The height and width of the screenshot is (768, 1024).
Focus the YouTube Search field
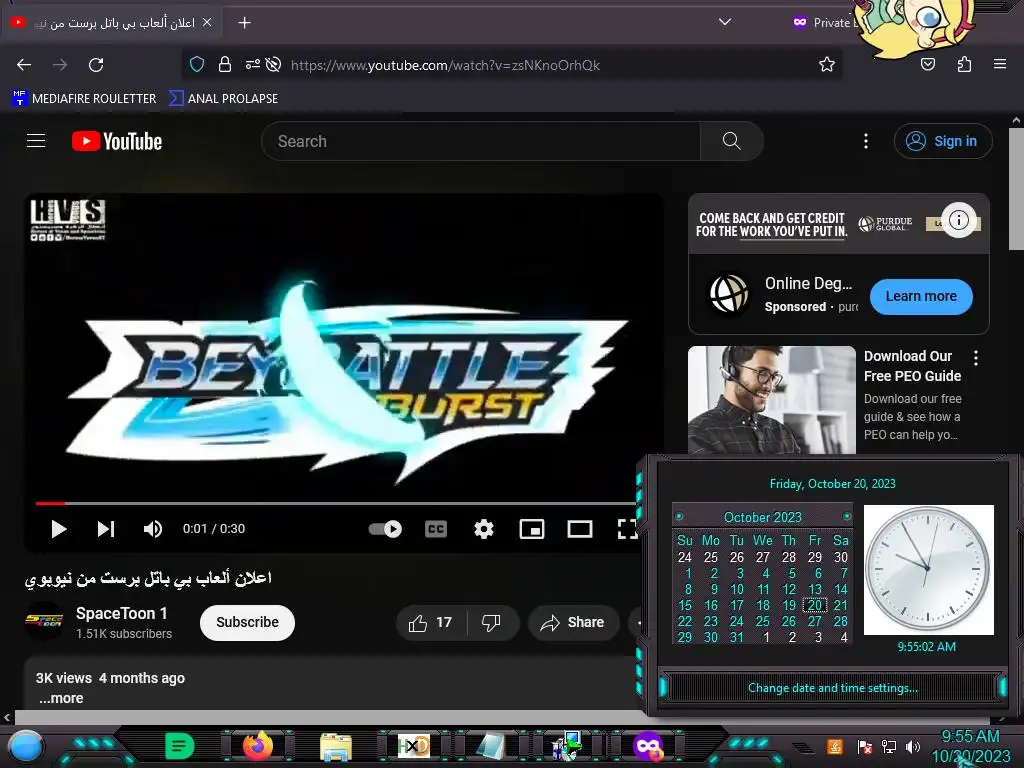click(481, 141)
